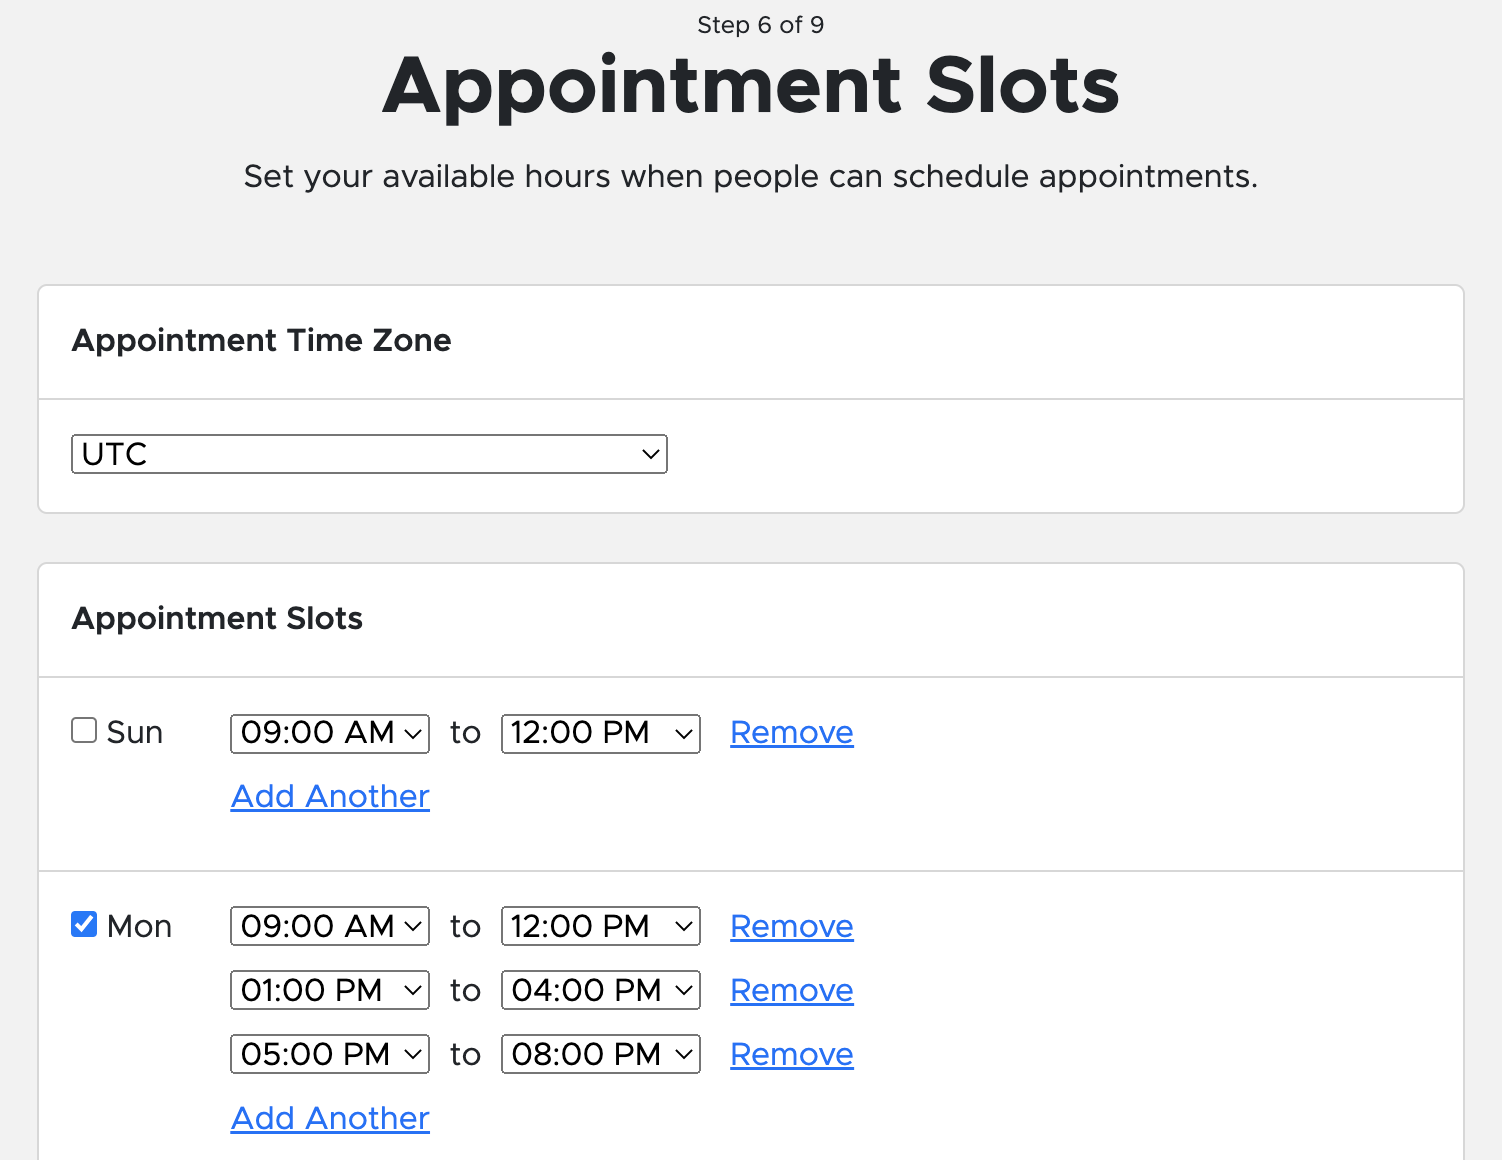Click the Sun day label
Viewport: 1502px width, 1160px height.
(x=135, y=733)
